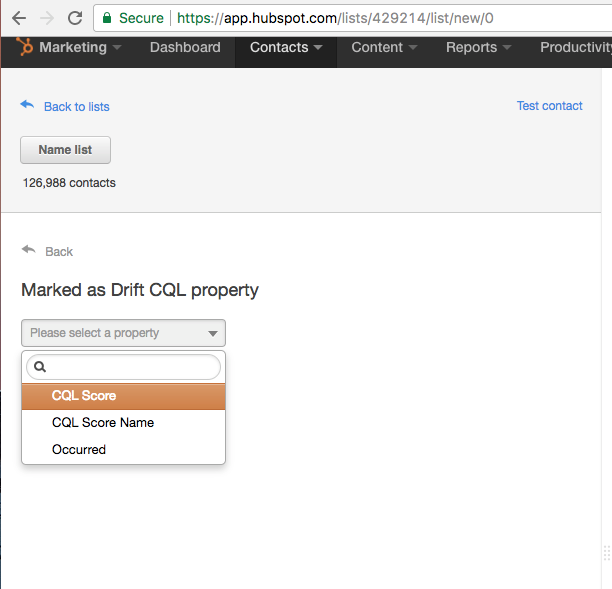
Task: Expand the Content navigation menu
Action: [384, 47]
